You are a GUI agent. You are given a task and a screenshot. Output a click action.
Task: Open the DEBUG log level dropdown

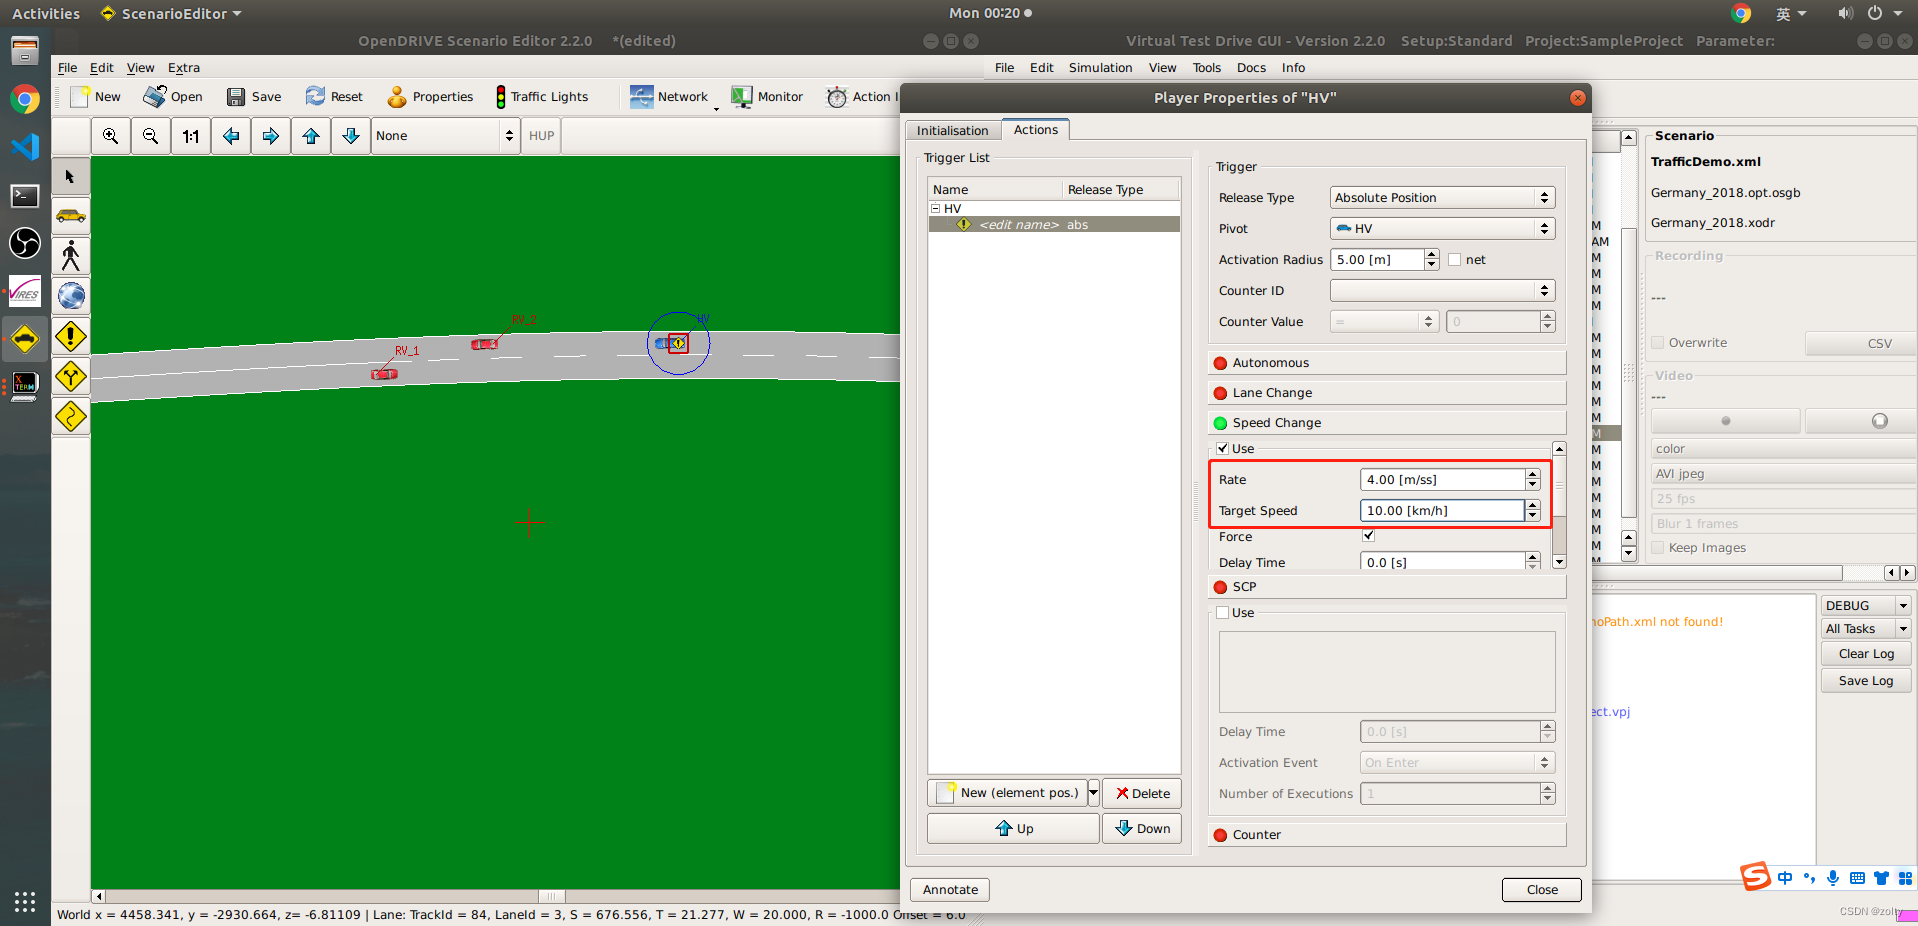pos(1866,606)
